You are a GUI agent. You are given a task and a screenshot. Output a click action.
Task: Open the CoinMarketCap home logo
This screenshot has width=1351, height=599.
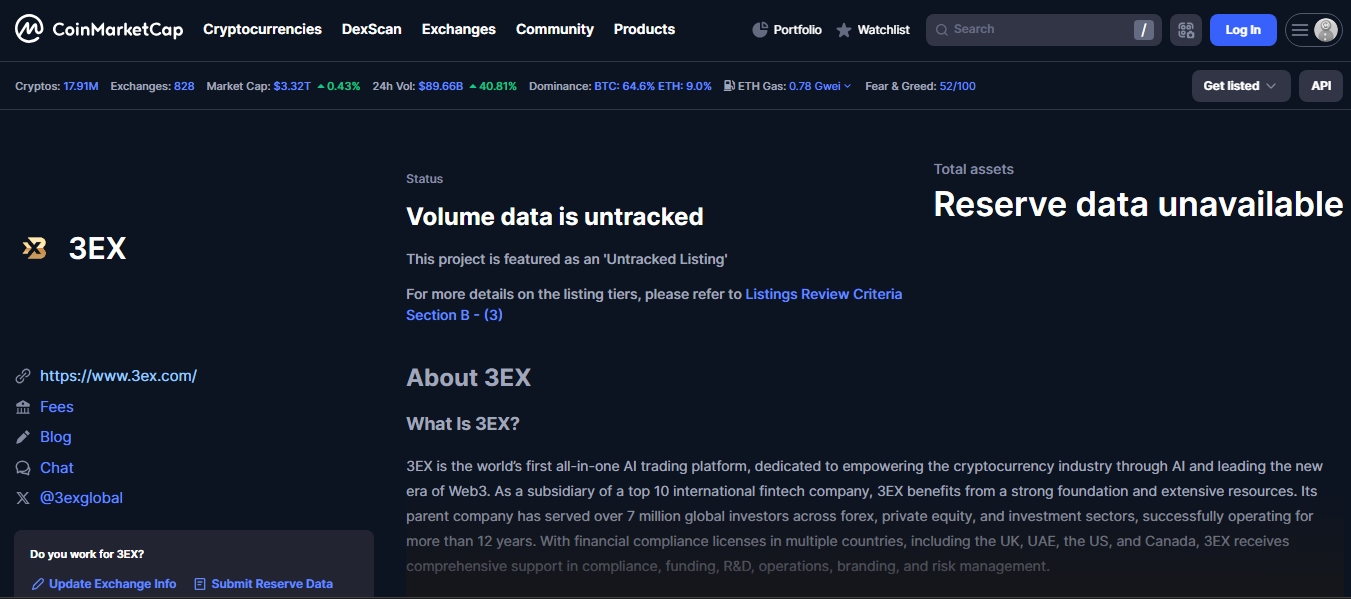click(99, 29)
